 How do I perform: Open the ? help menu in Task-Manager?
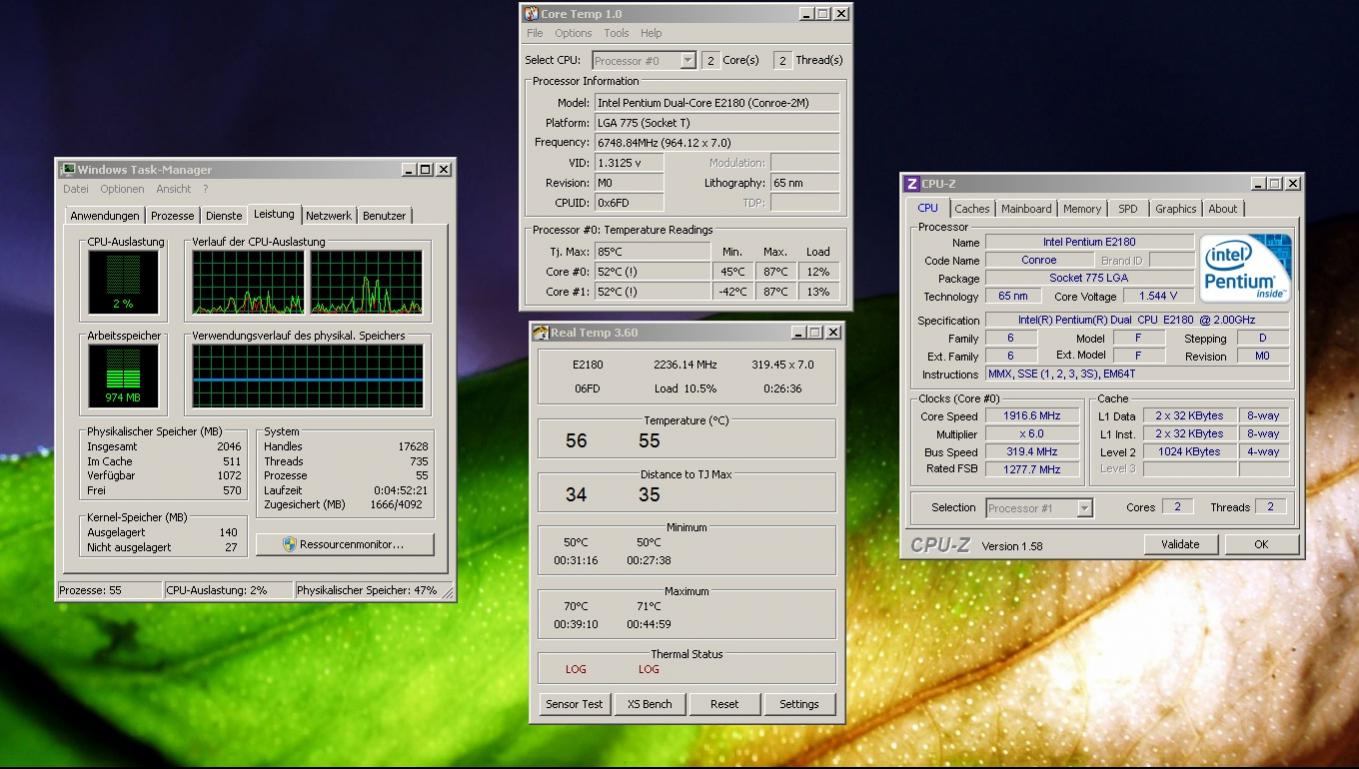click(x=205, y=189)
